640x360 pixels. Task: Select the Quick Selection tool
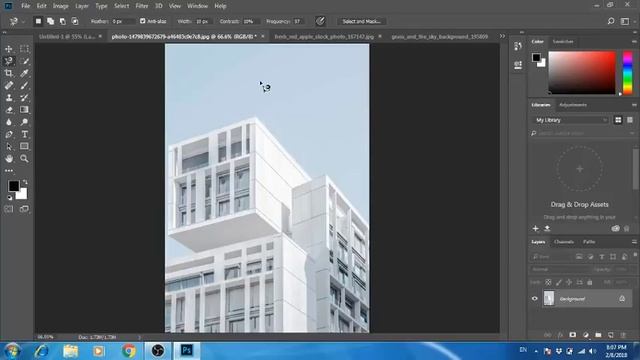pyautogui.click(x=24, y=61)
